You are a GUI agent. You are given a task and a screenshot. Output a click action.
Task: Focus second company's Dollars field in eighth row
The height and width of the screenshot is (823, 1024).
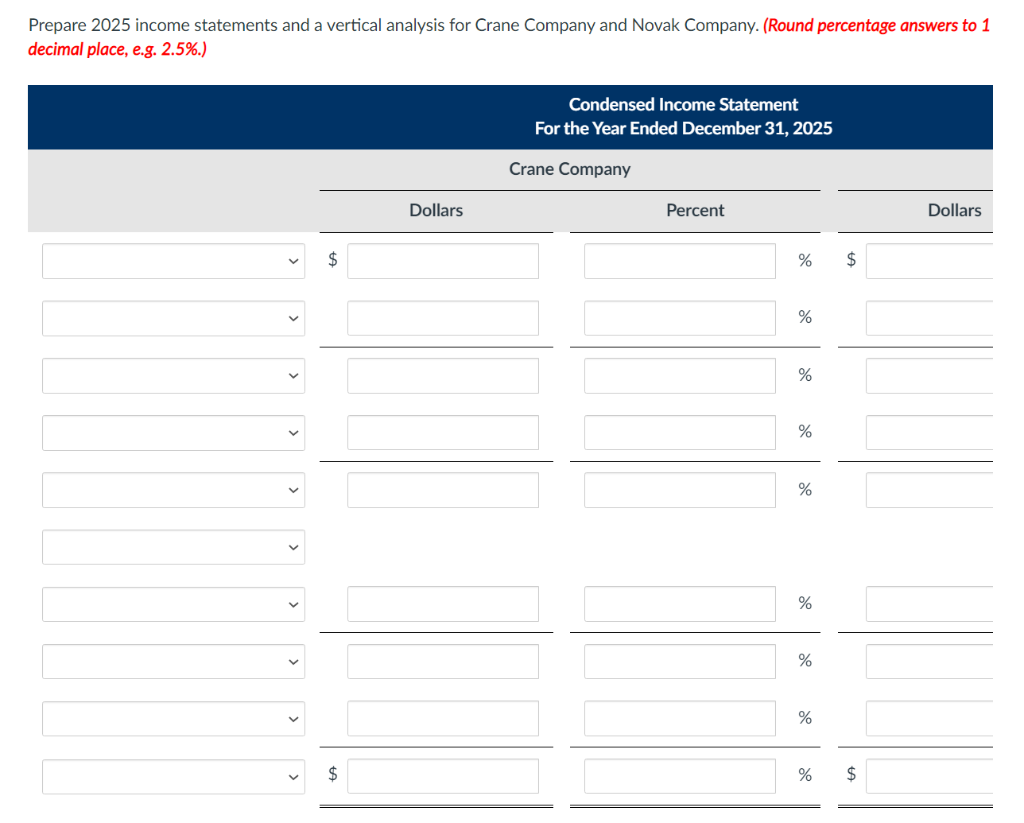click(x=929, y=661)
